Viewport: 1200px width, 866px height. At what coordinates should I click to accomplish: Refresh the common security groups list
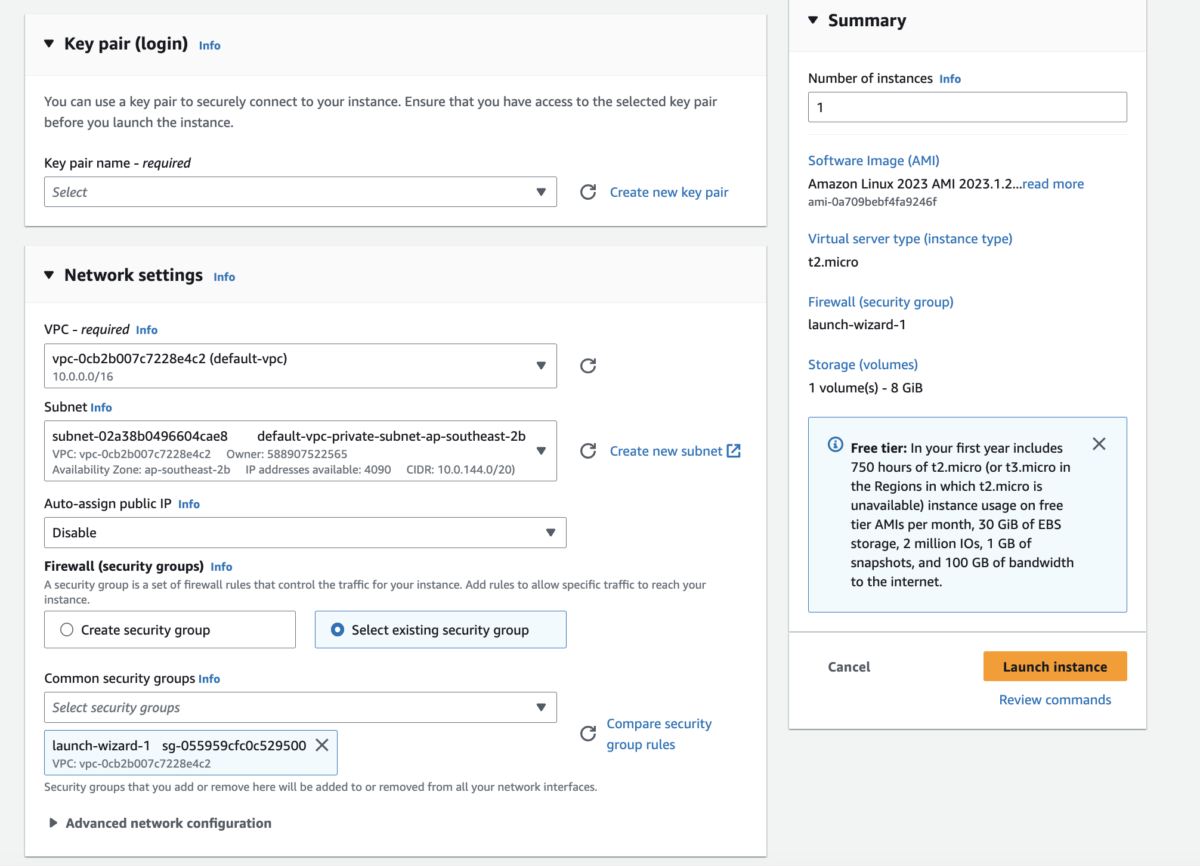[x=588, y=733]
